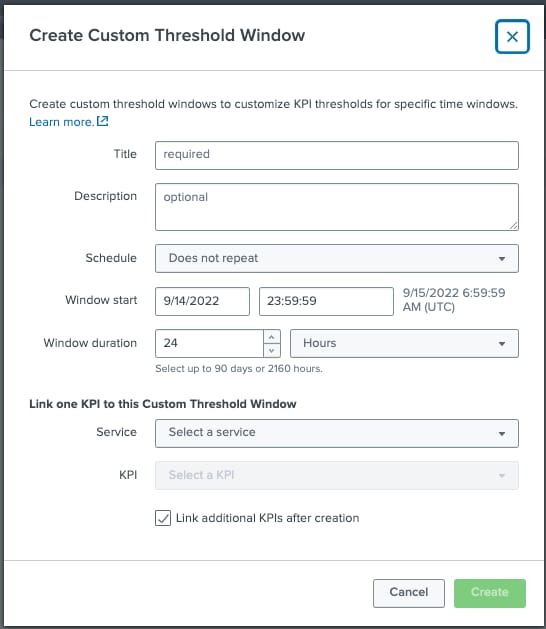Click the Hours unit dropdown caret
Image resolution: width=546 pixels, height=629 pixels.
(x=501, y=344)
